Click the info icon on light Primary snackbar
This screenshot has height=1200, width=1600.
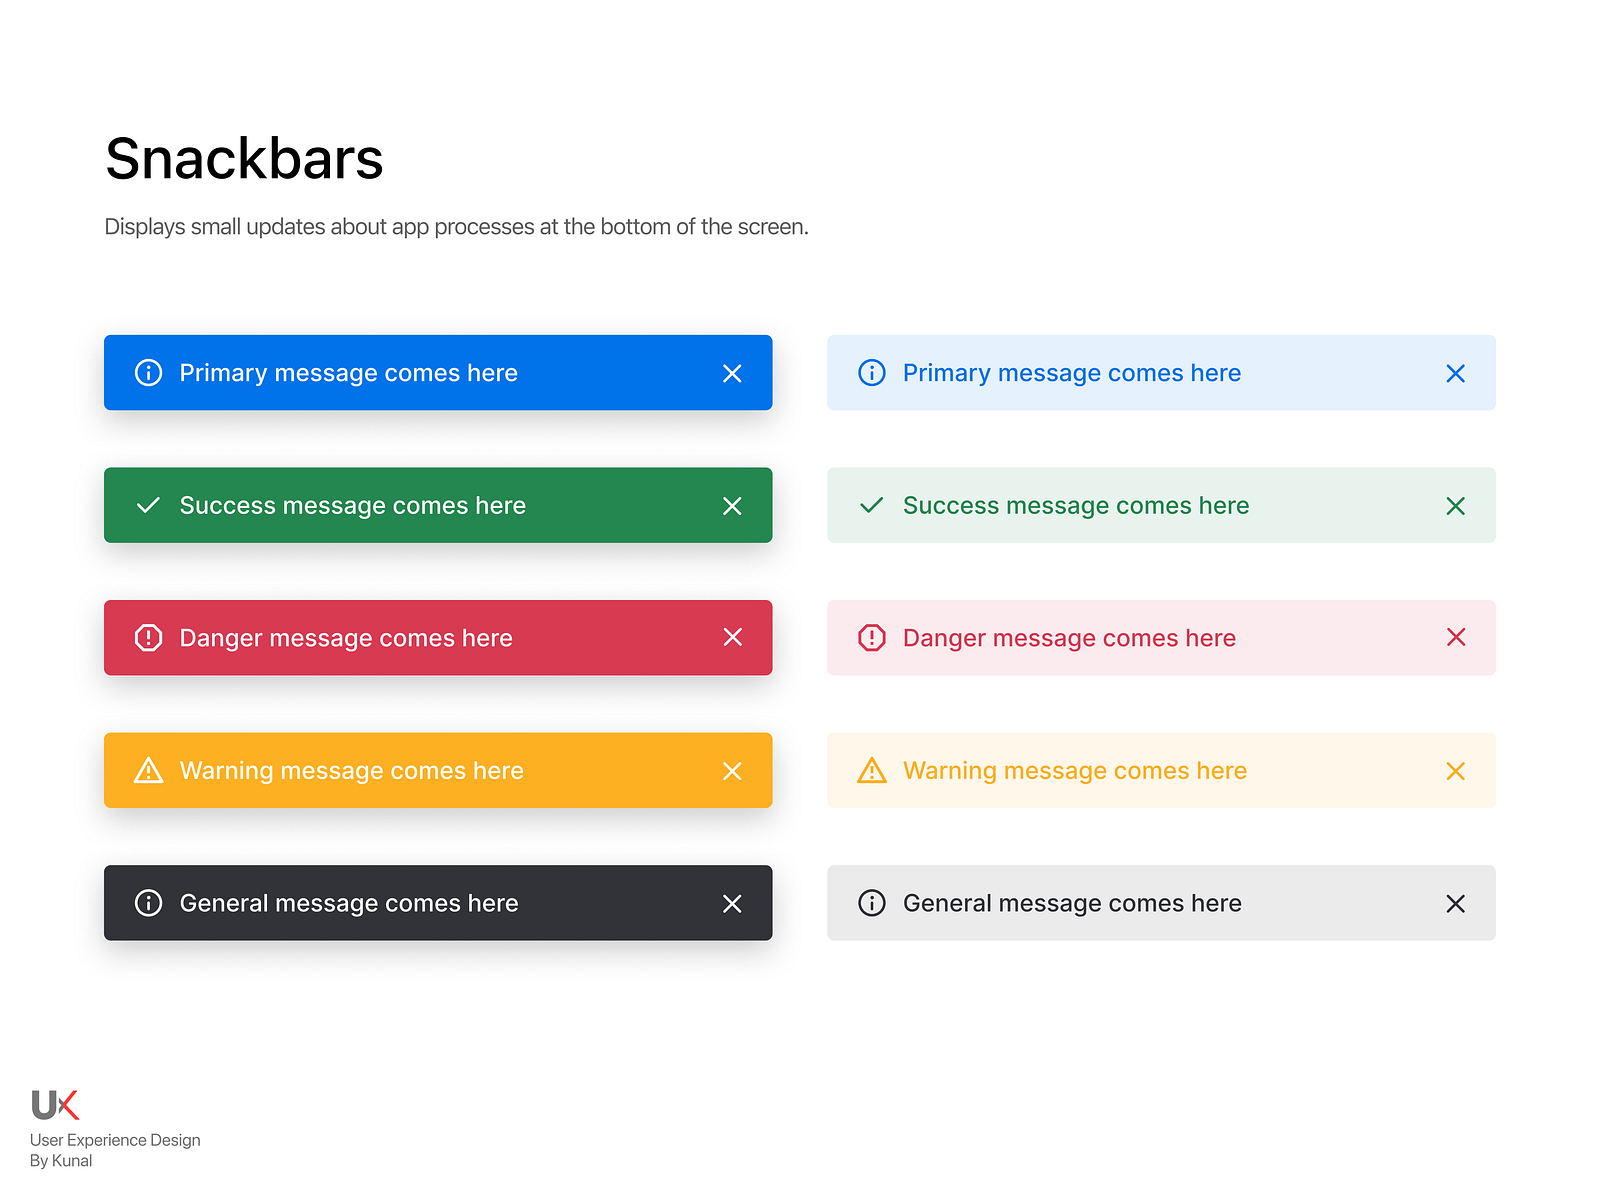(871, 373)
